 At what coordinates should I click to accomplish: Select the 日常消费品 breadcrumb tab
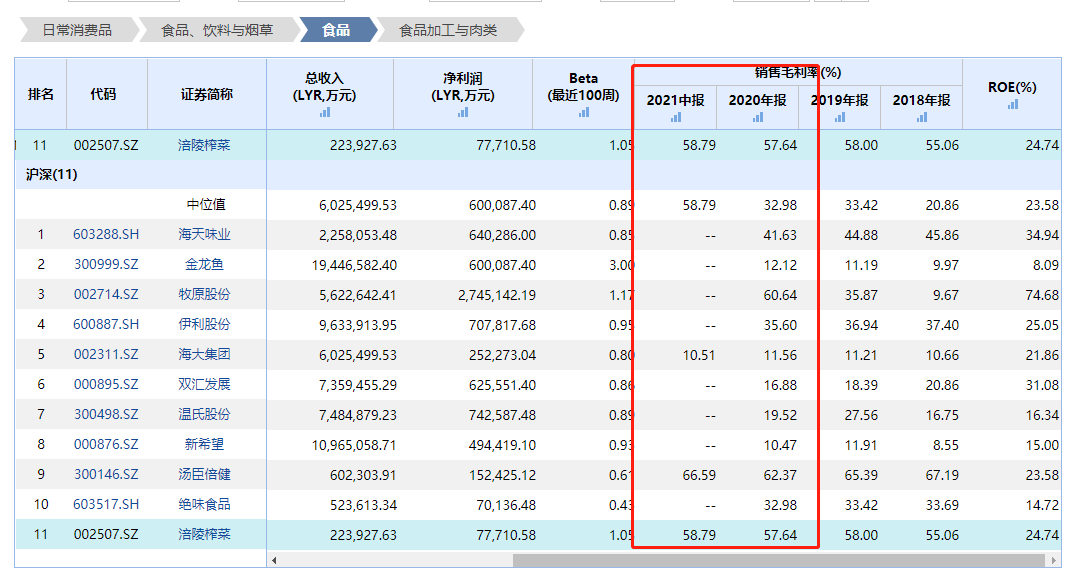click(x=77, y=30)
